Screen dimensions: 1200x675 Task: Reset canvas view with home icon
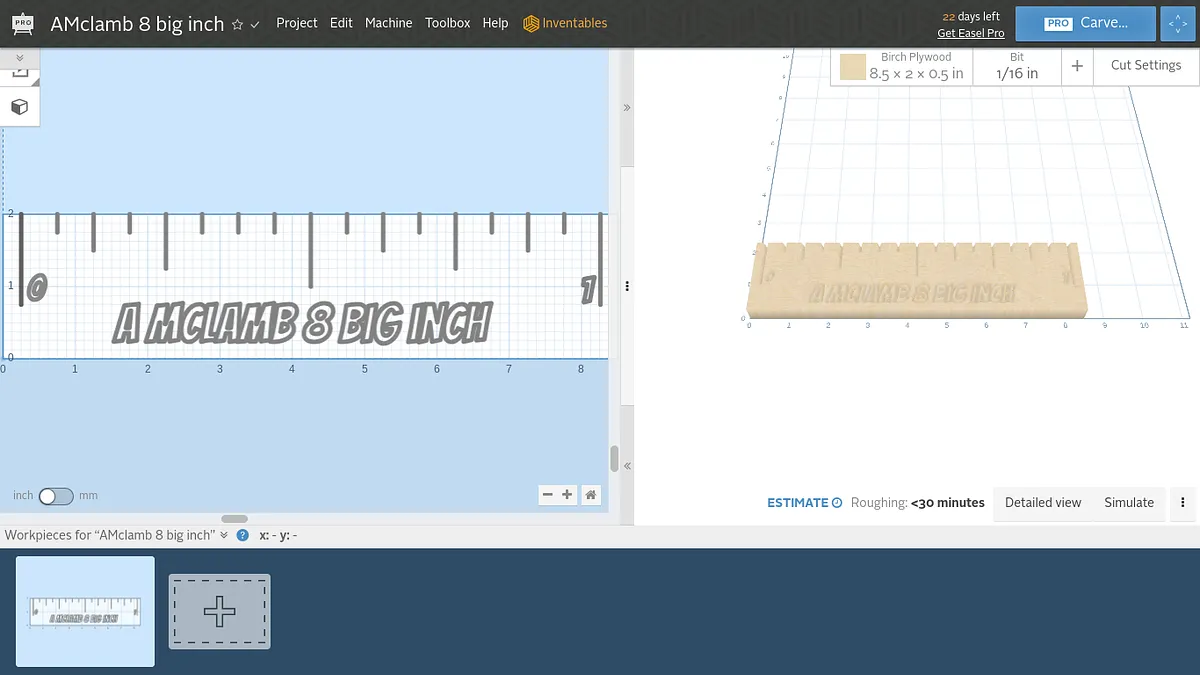[591, 494]
